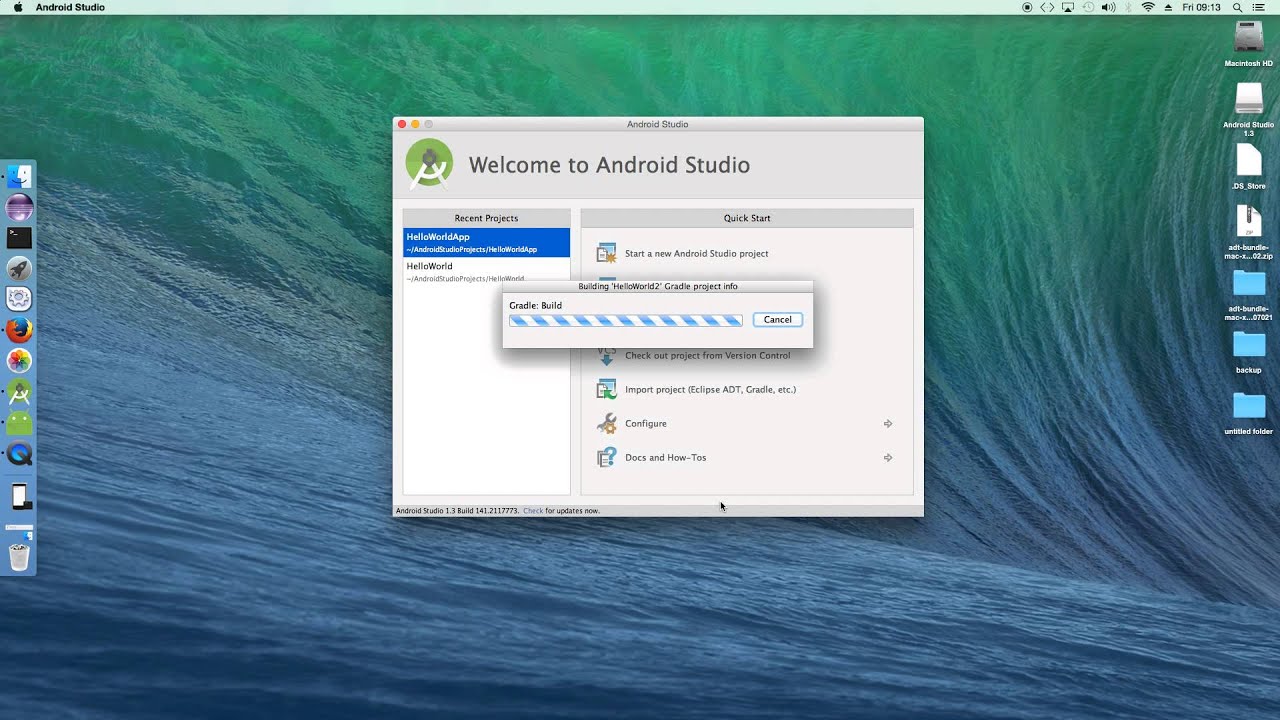The width and height of the screenshot is (1280, 720).
Task: Click the screen recording status icon
Action: [1027, 7]
